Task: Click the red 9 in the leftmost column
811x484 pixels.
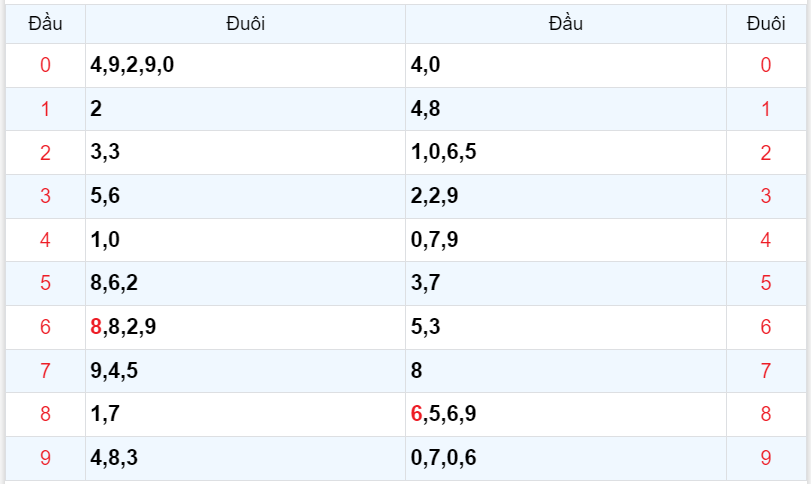Action: (x=45, y=458)
